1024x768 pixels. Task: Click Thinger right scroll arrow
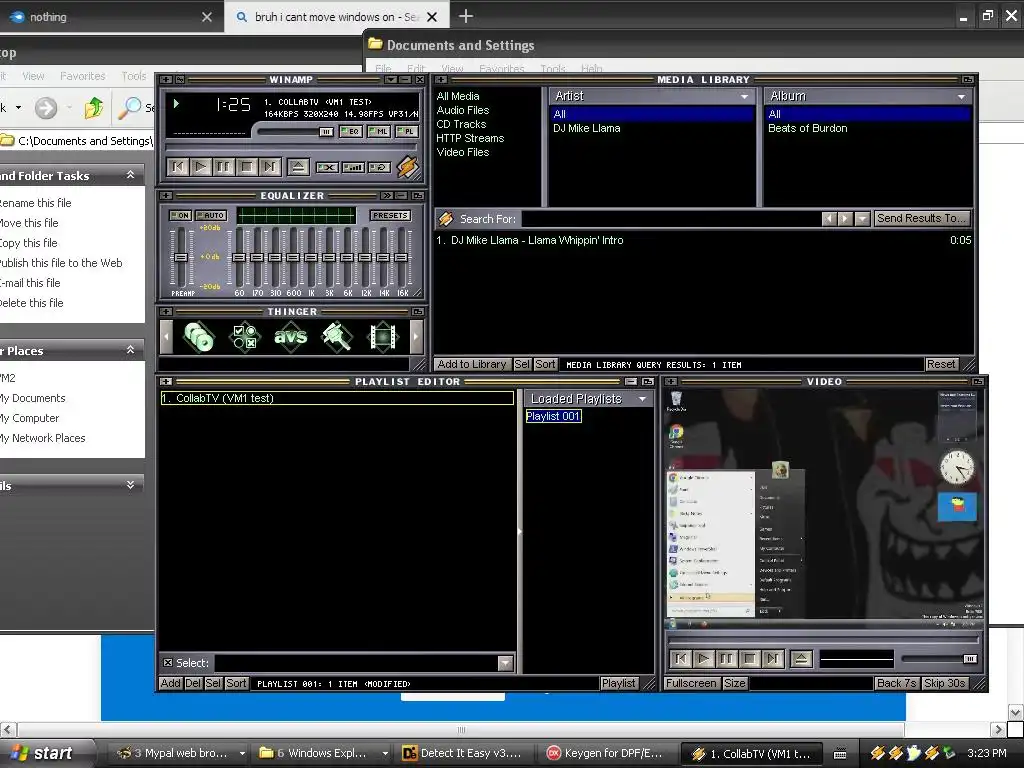[x=416, y=337]
